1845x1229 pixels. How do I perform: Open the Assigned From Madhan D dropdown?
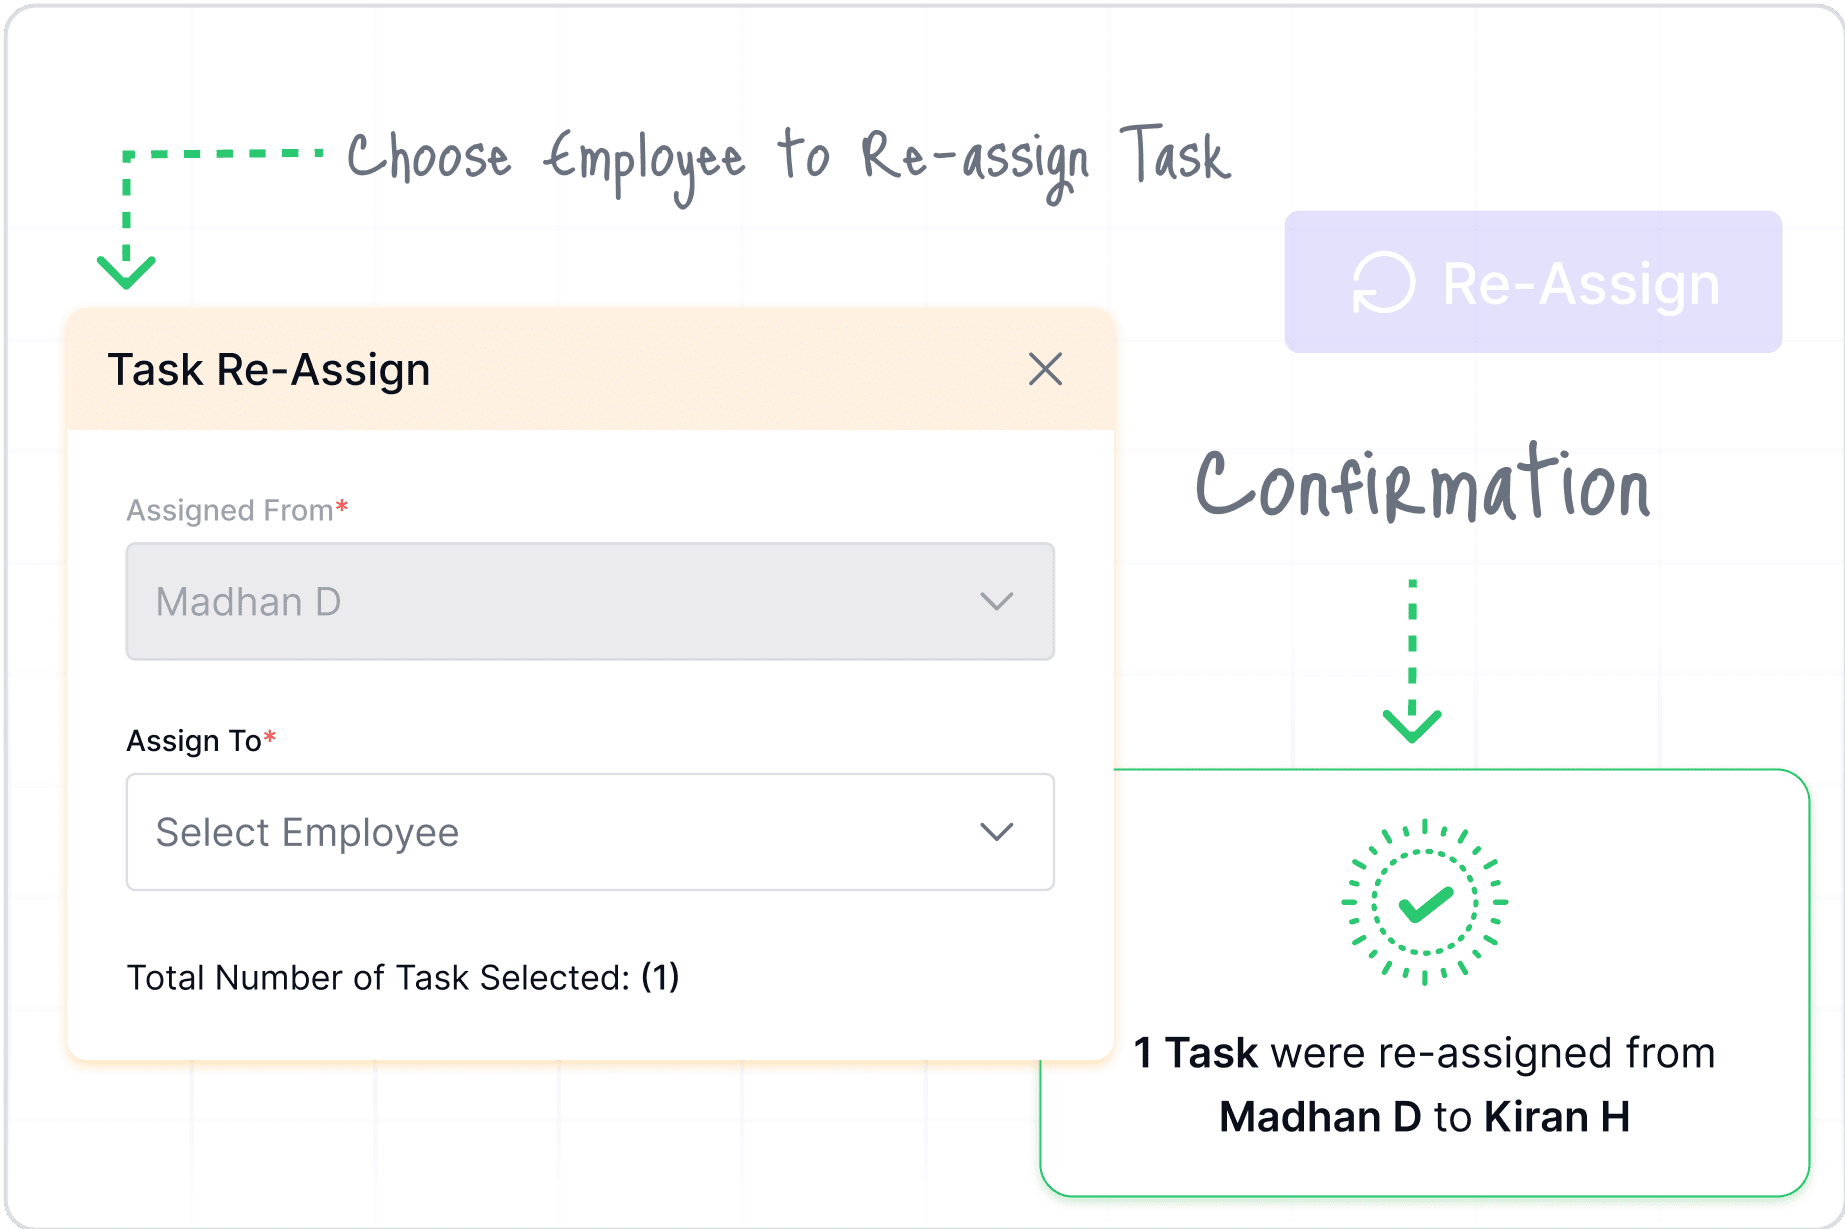click(x=590, y=601)
